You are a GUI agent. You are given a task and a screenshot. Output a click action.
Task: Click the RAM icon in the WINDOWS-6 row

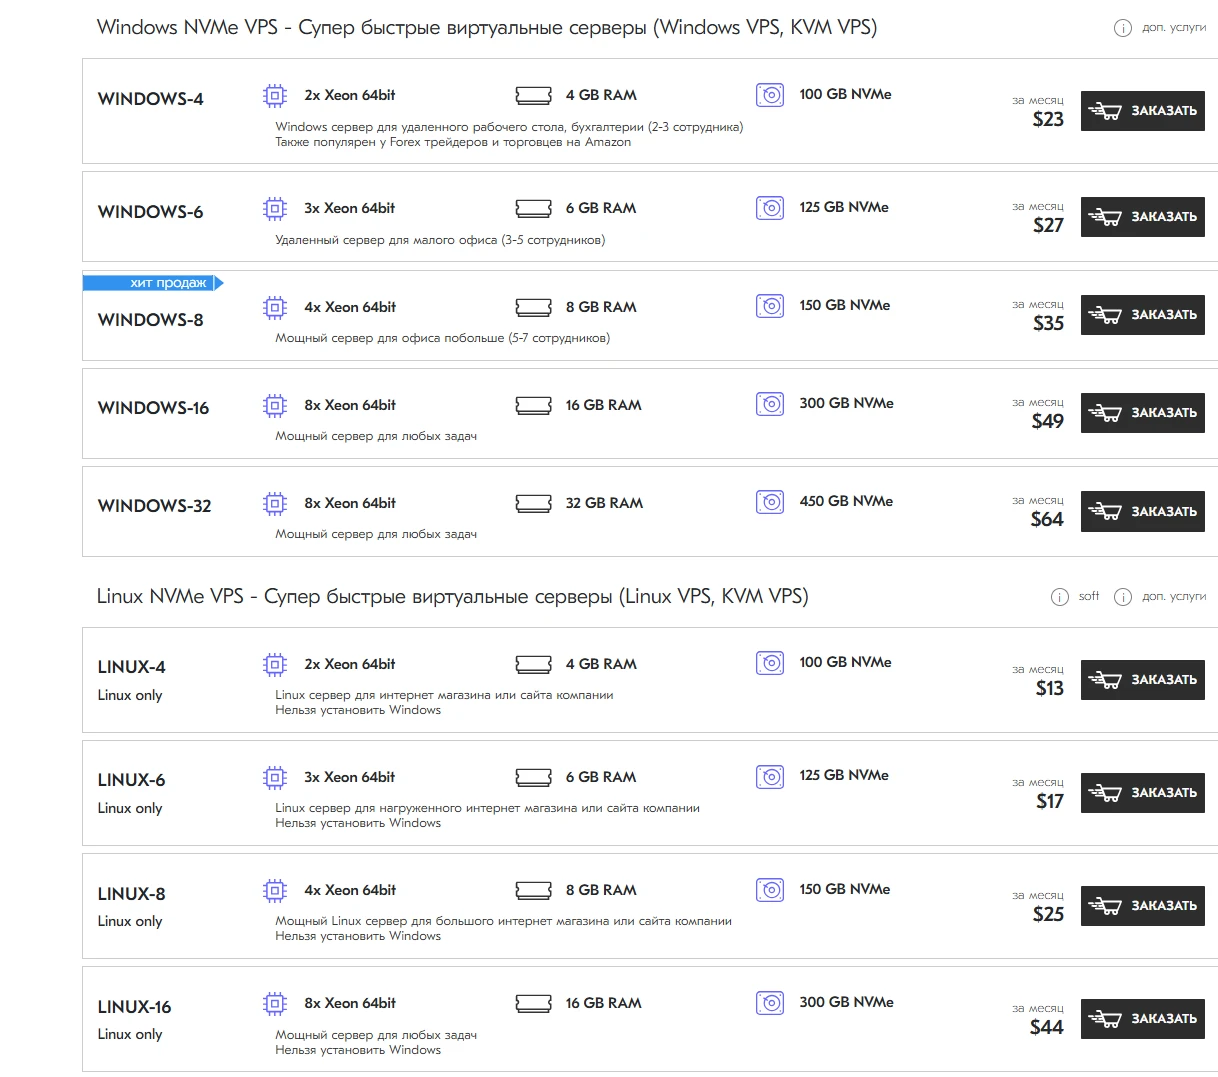(533, 208)
